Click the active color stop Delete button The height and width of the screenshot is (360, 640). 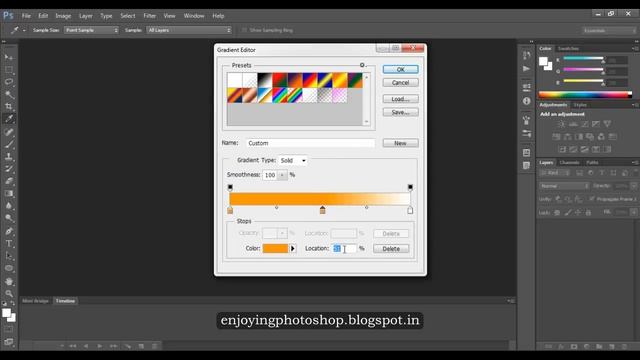pyautogui.click(x=391, y=249)
